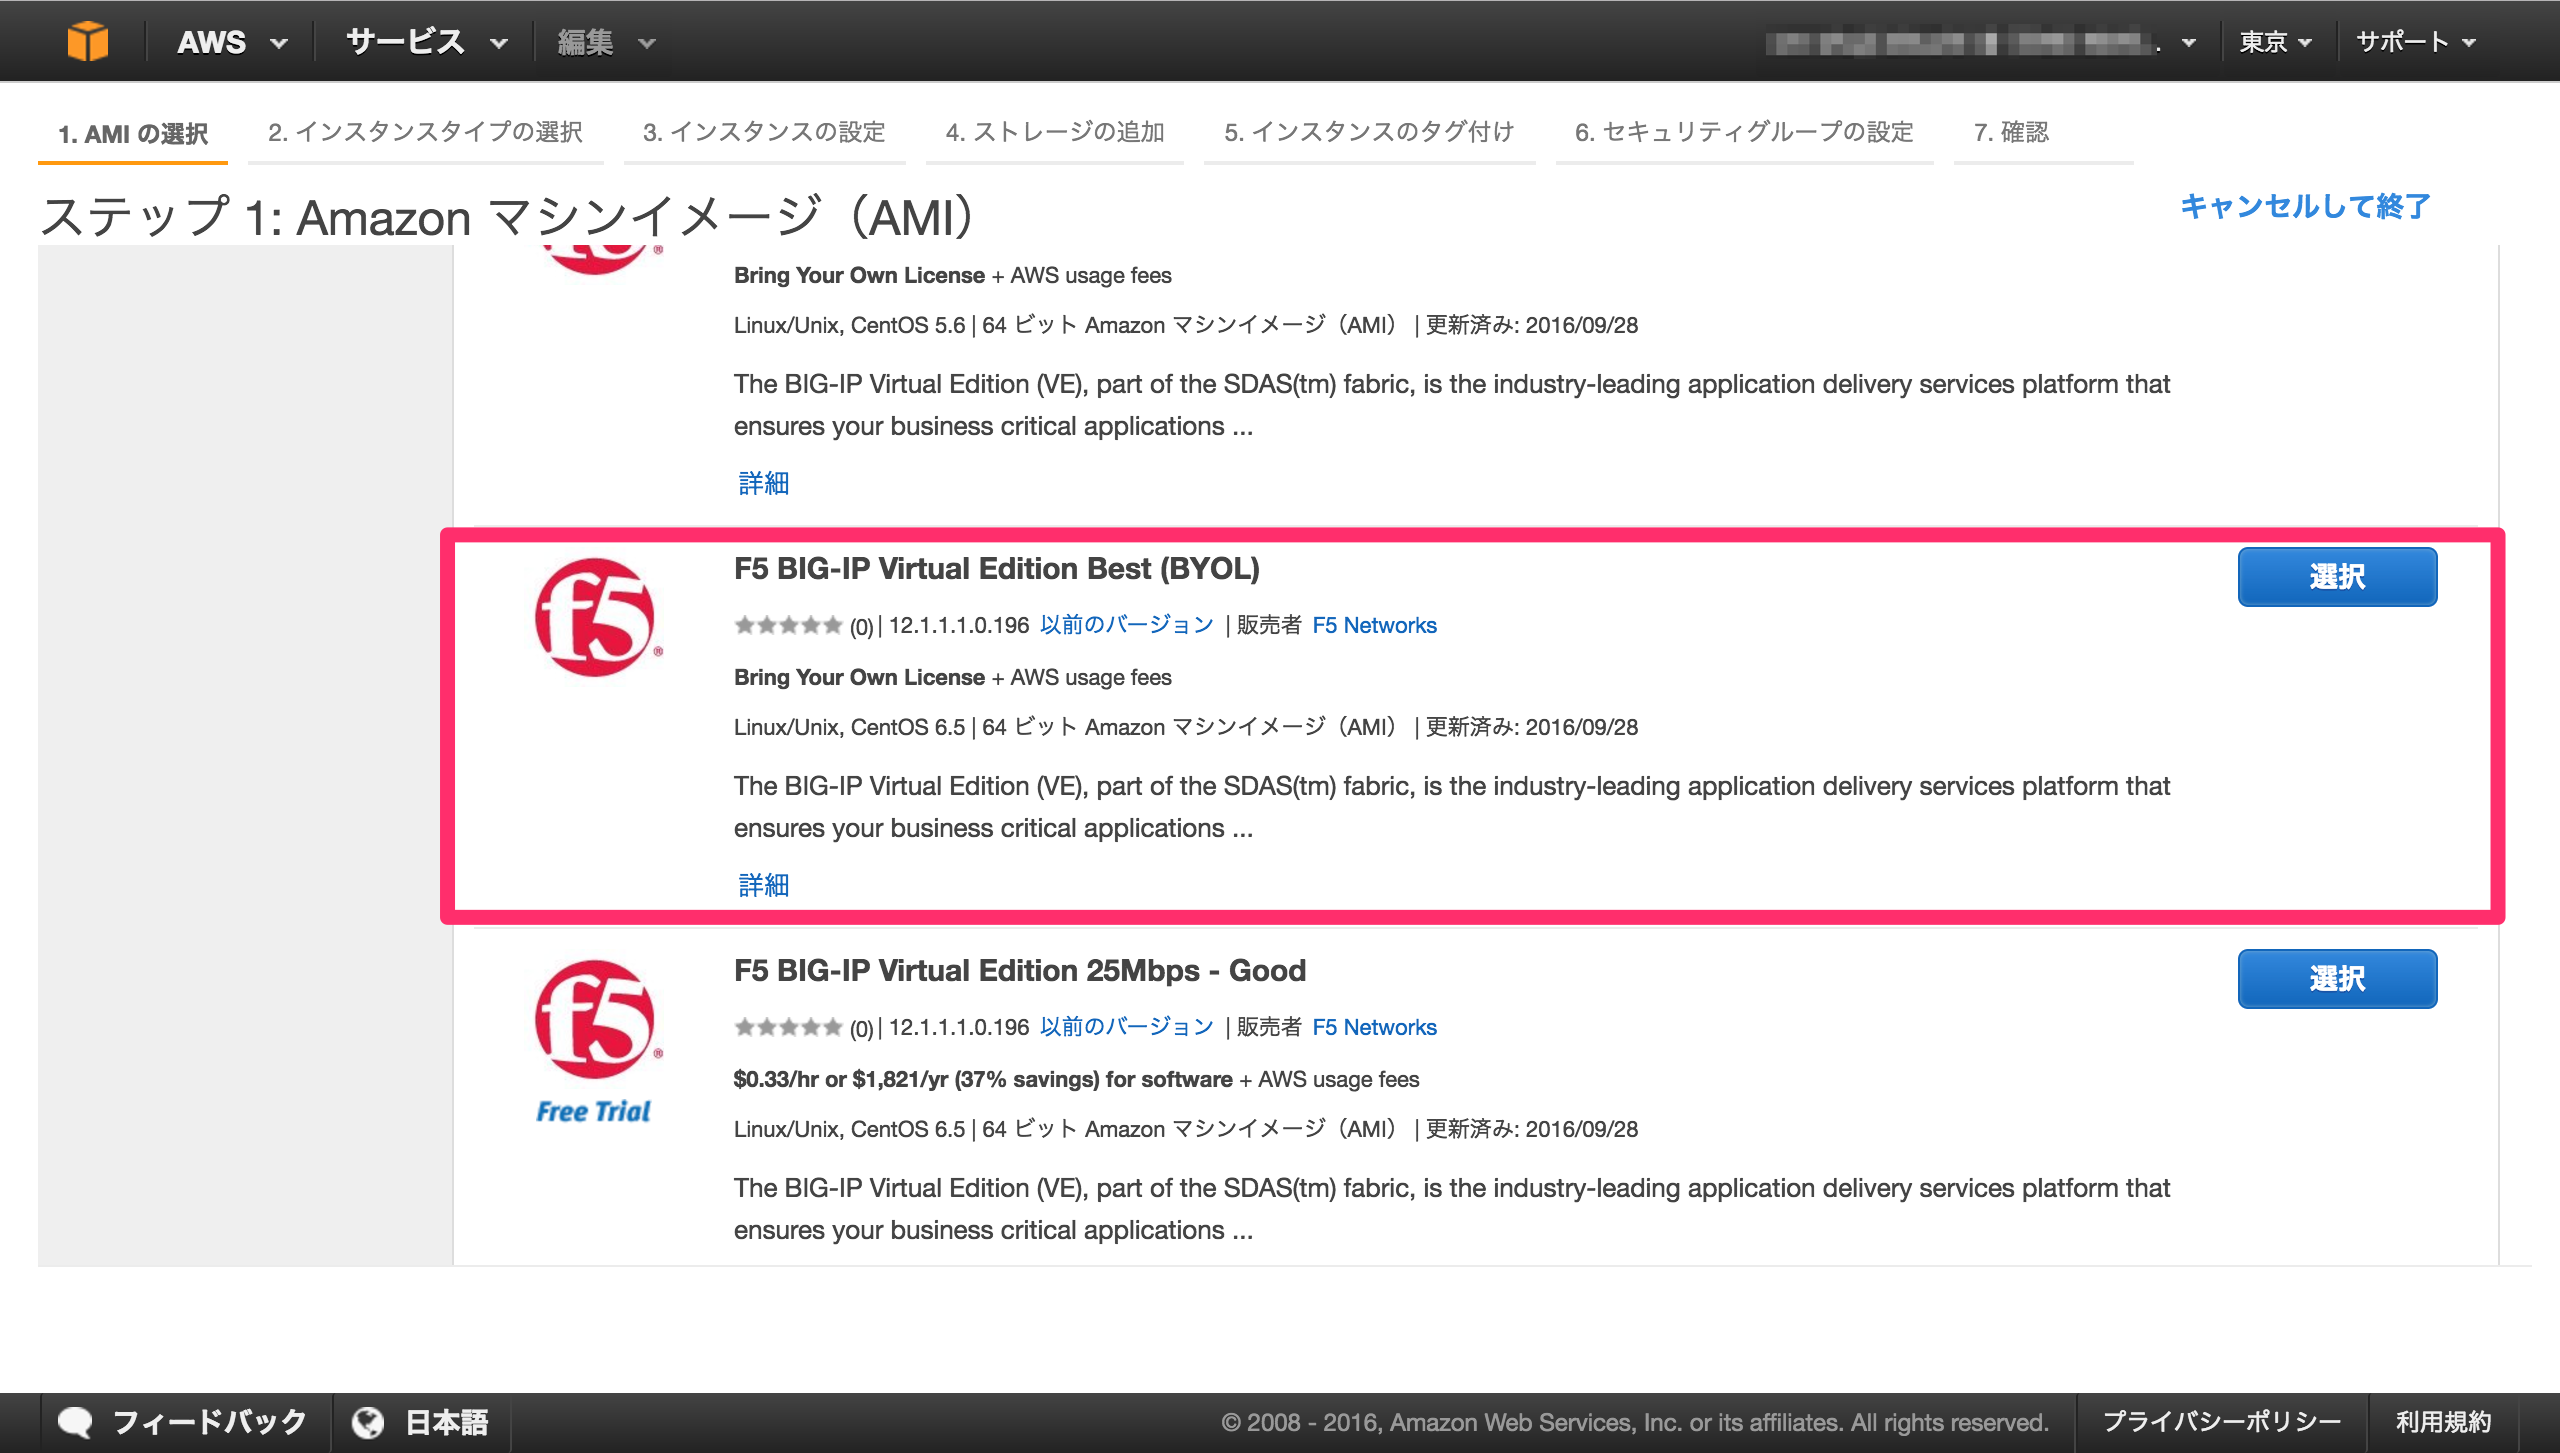
Task: Open the サポート support menu
Action: (x=2415, y=42)
